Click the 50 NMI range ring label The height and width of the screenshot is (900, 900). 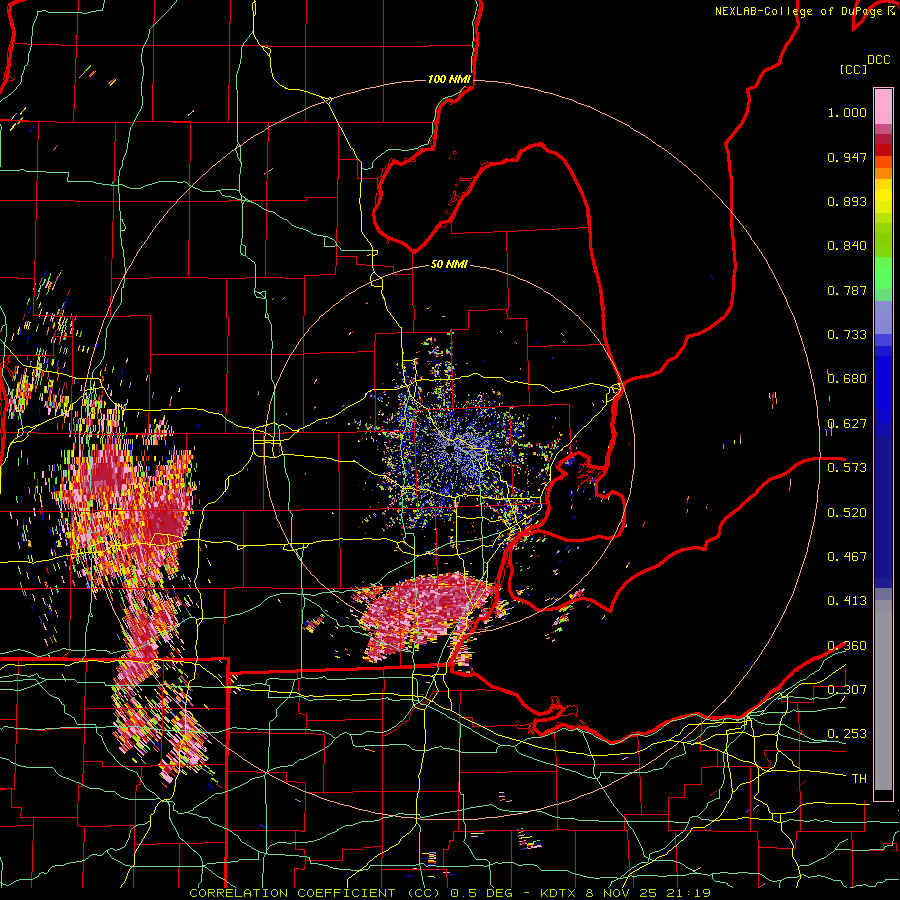[449, 264]
